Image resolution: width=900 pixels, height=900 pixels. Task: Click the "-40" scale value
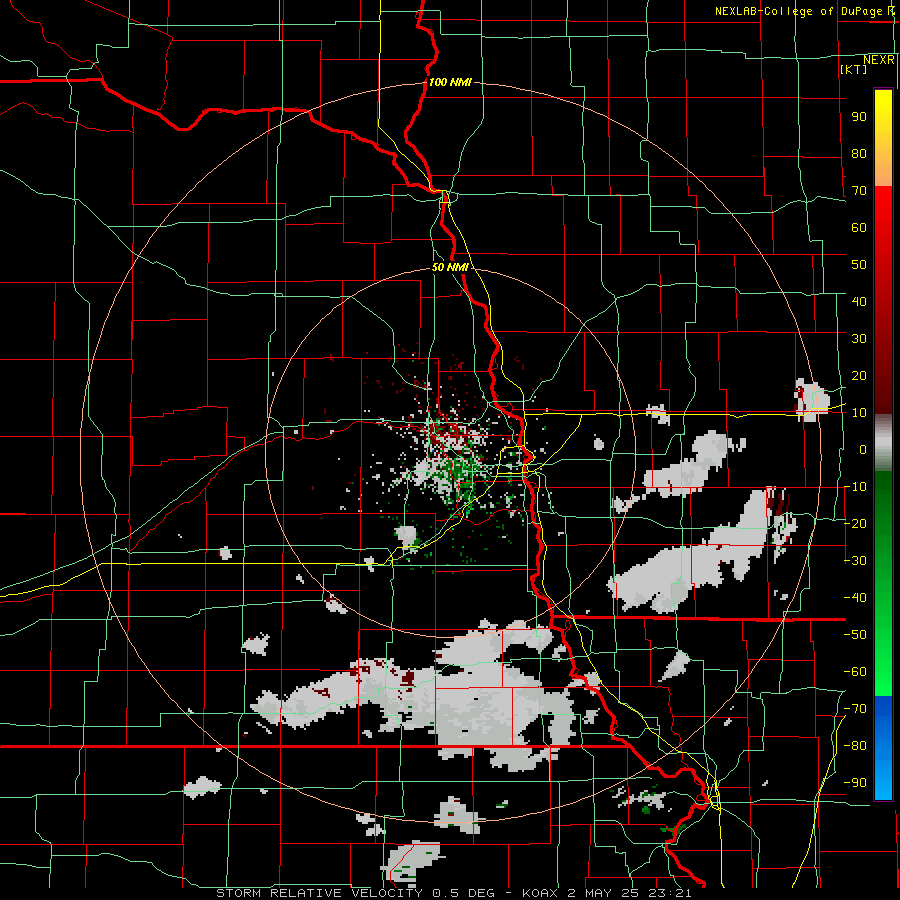click(x=855, y=598)
